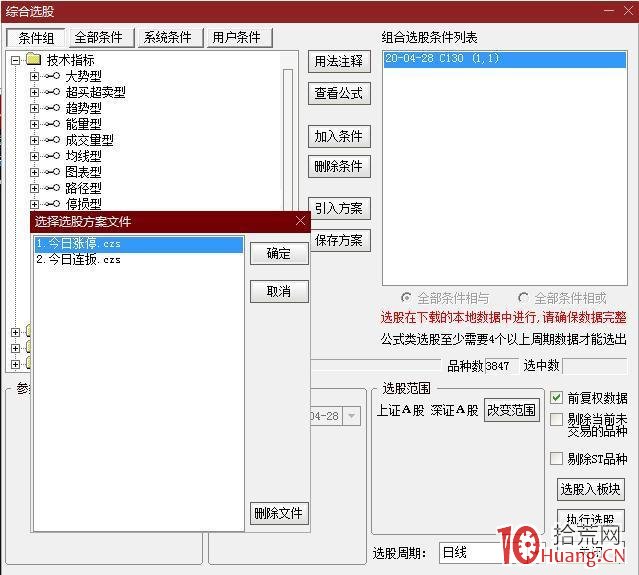The height and width of the screenshot is (575, 639).
Task: Click the 路径型 indicator node icon
Action: [53, 188]
